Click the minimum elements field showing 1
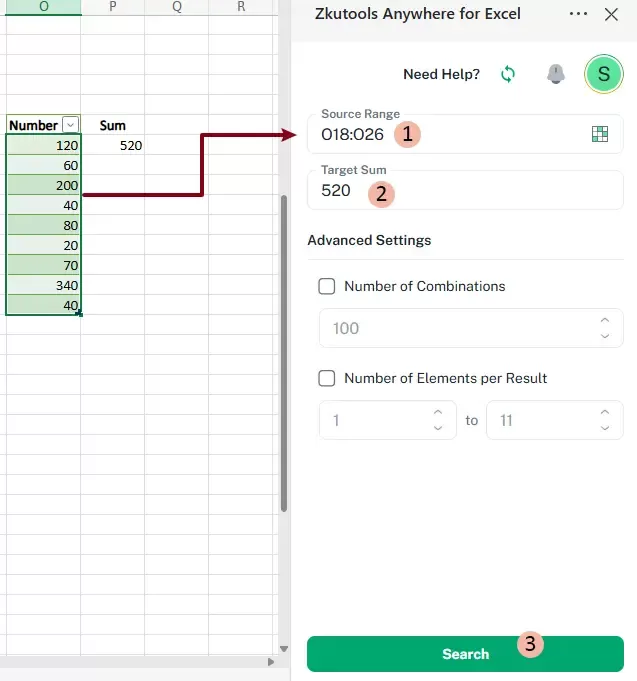 388,420
